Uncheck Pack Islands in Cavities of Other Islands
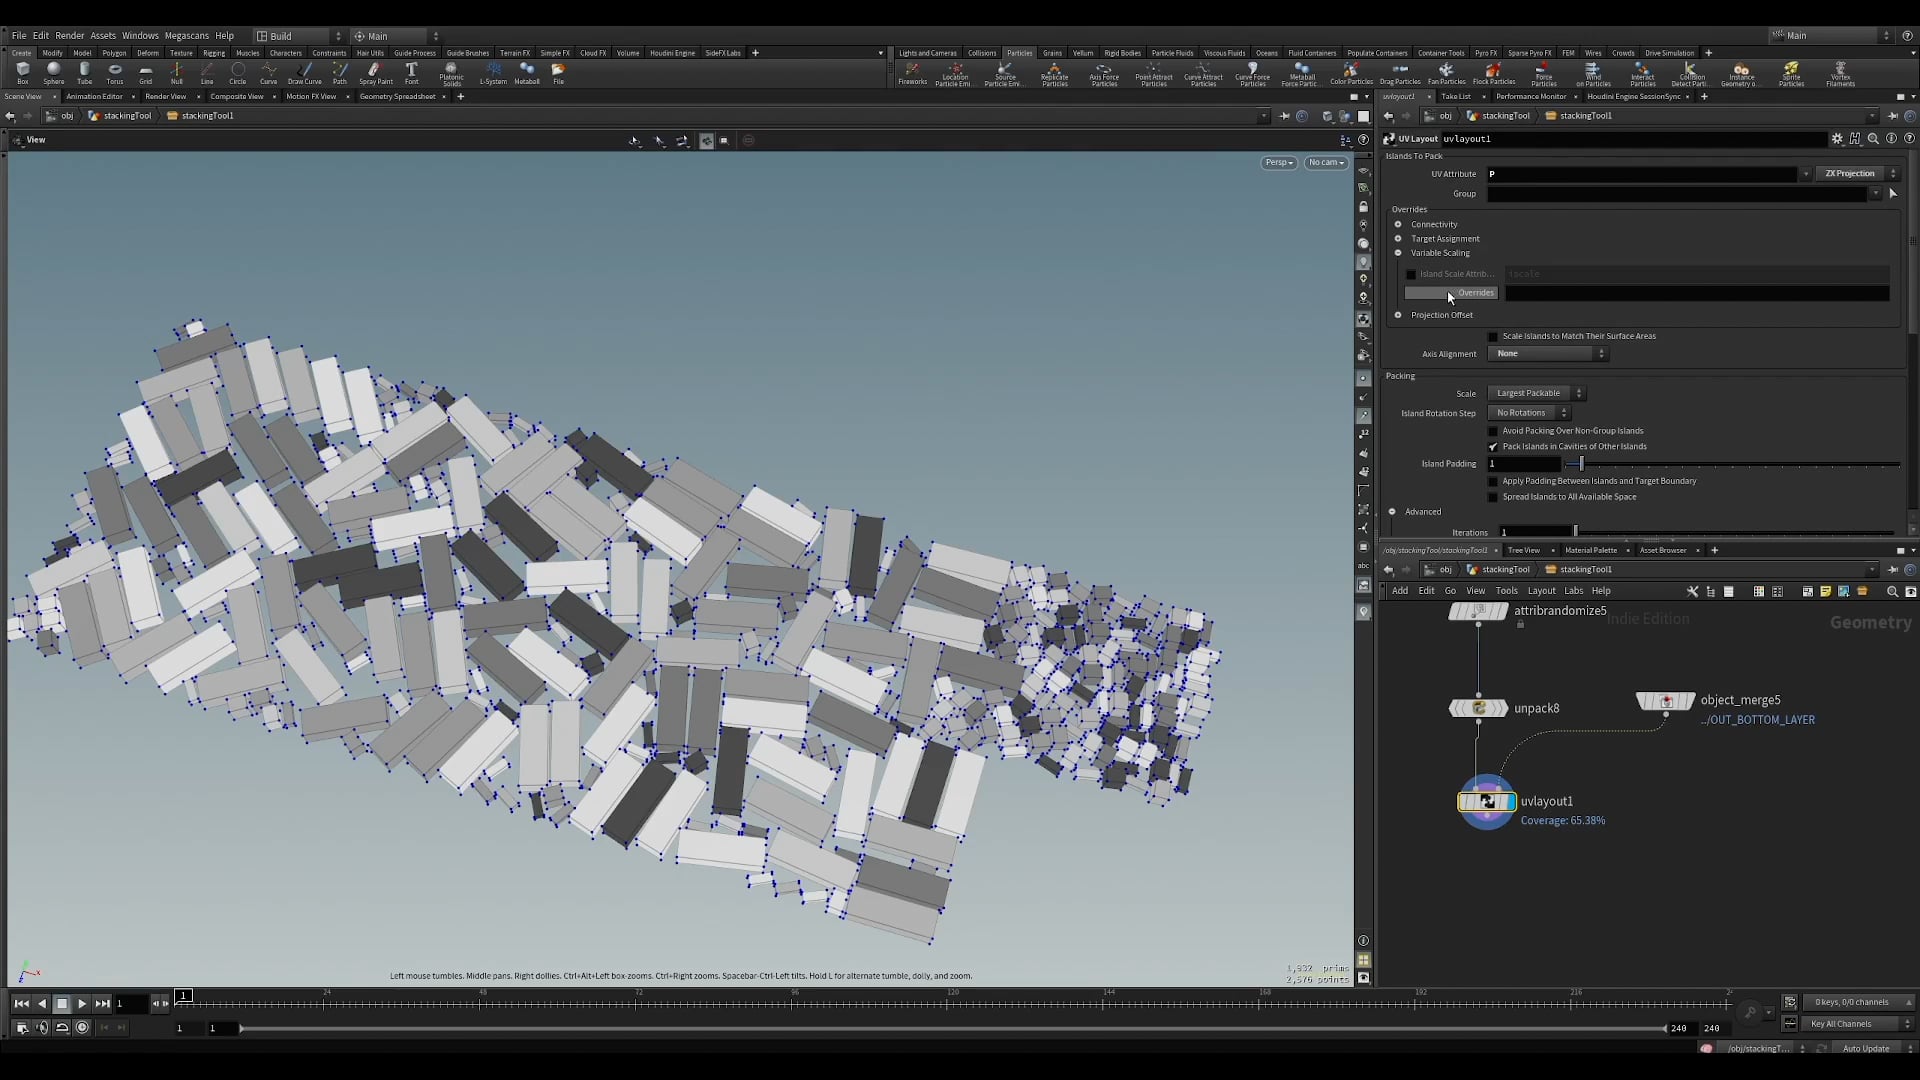This screenshot has width=1920, height=1080. click(1494, 447)
